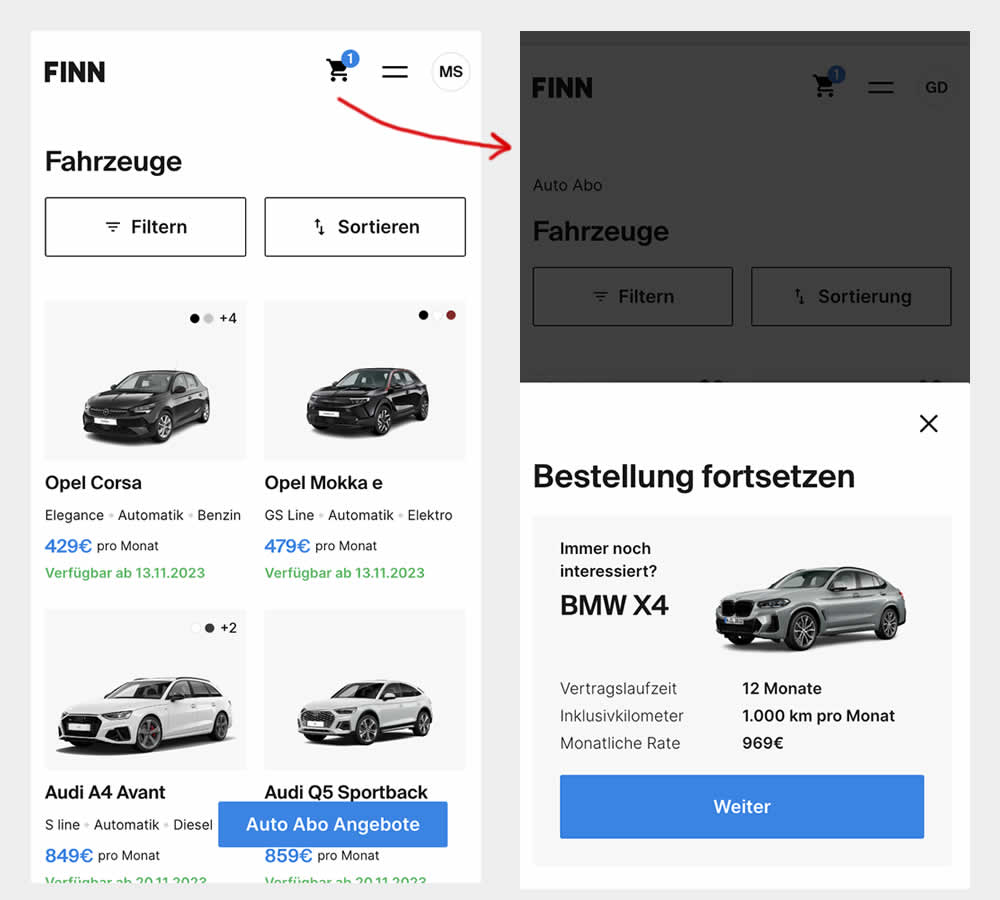
Task: Click the GD profile avatar
Action: (x=936, y=87)
